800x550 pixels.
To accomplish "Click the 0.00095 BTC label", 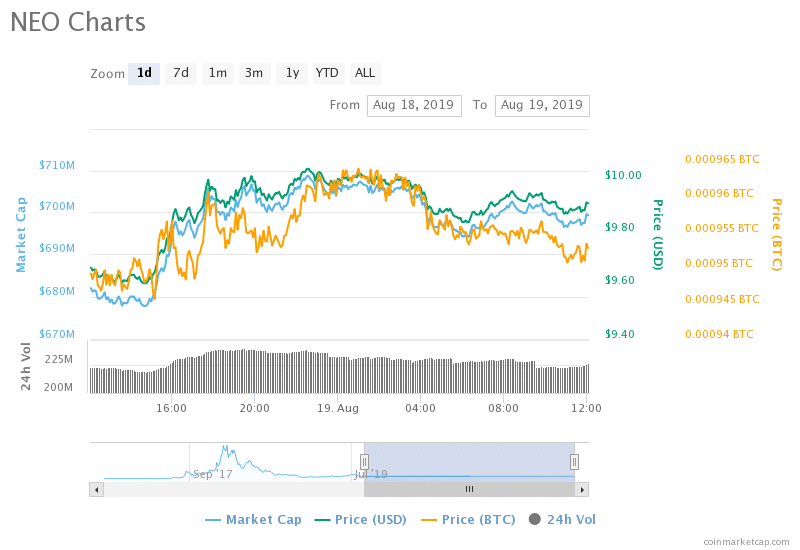I will click(719, 264).
